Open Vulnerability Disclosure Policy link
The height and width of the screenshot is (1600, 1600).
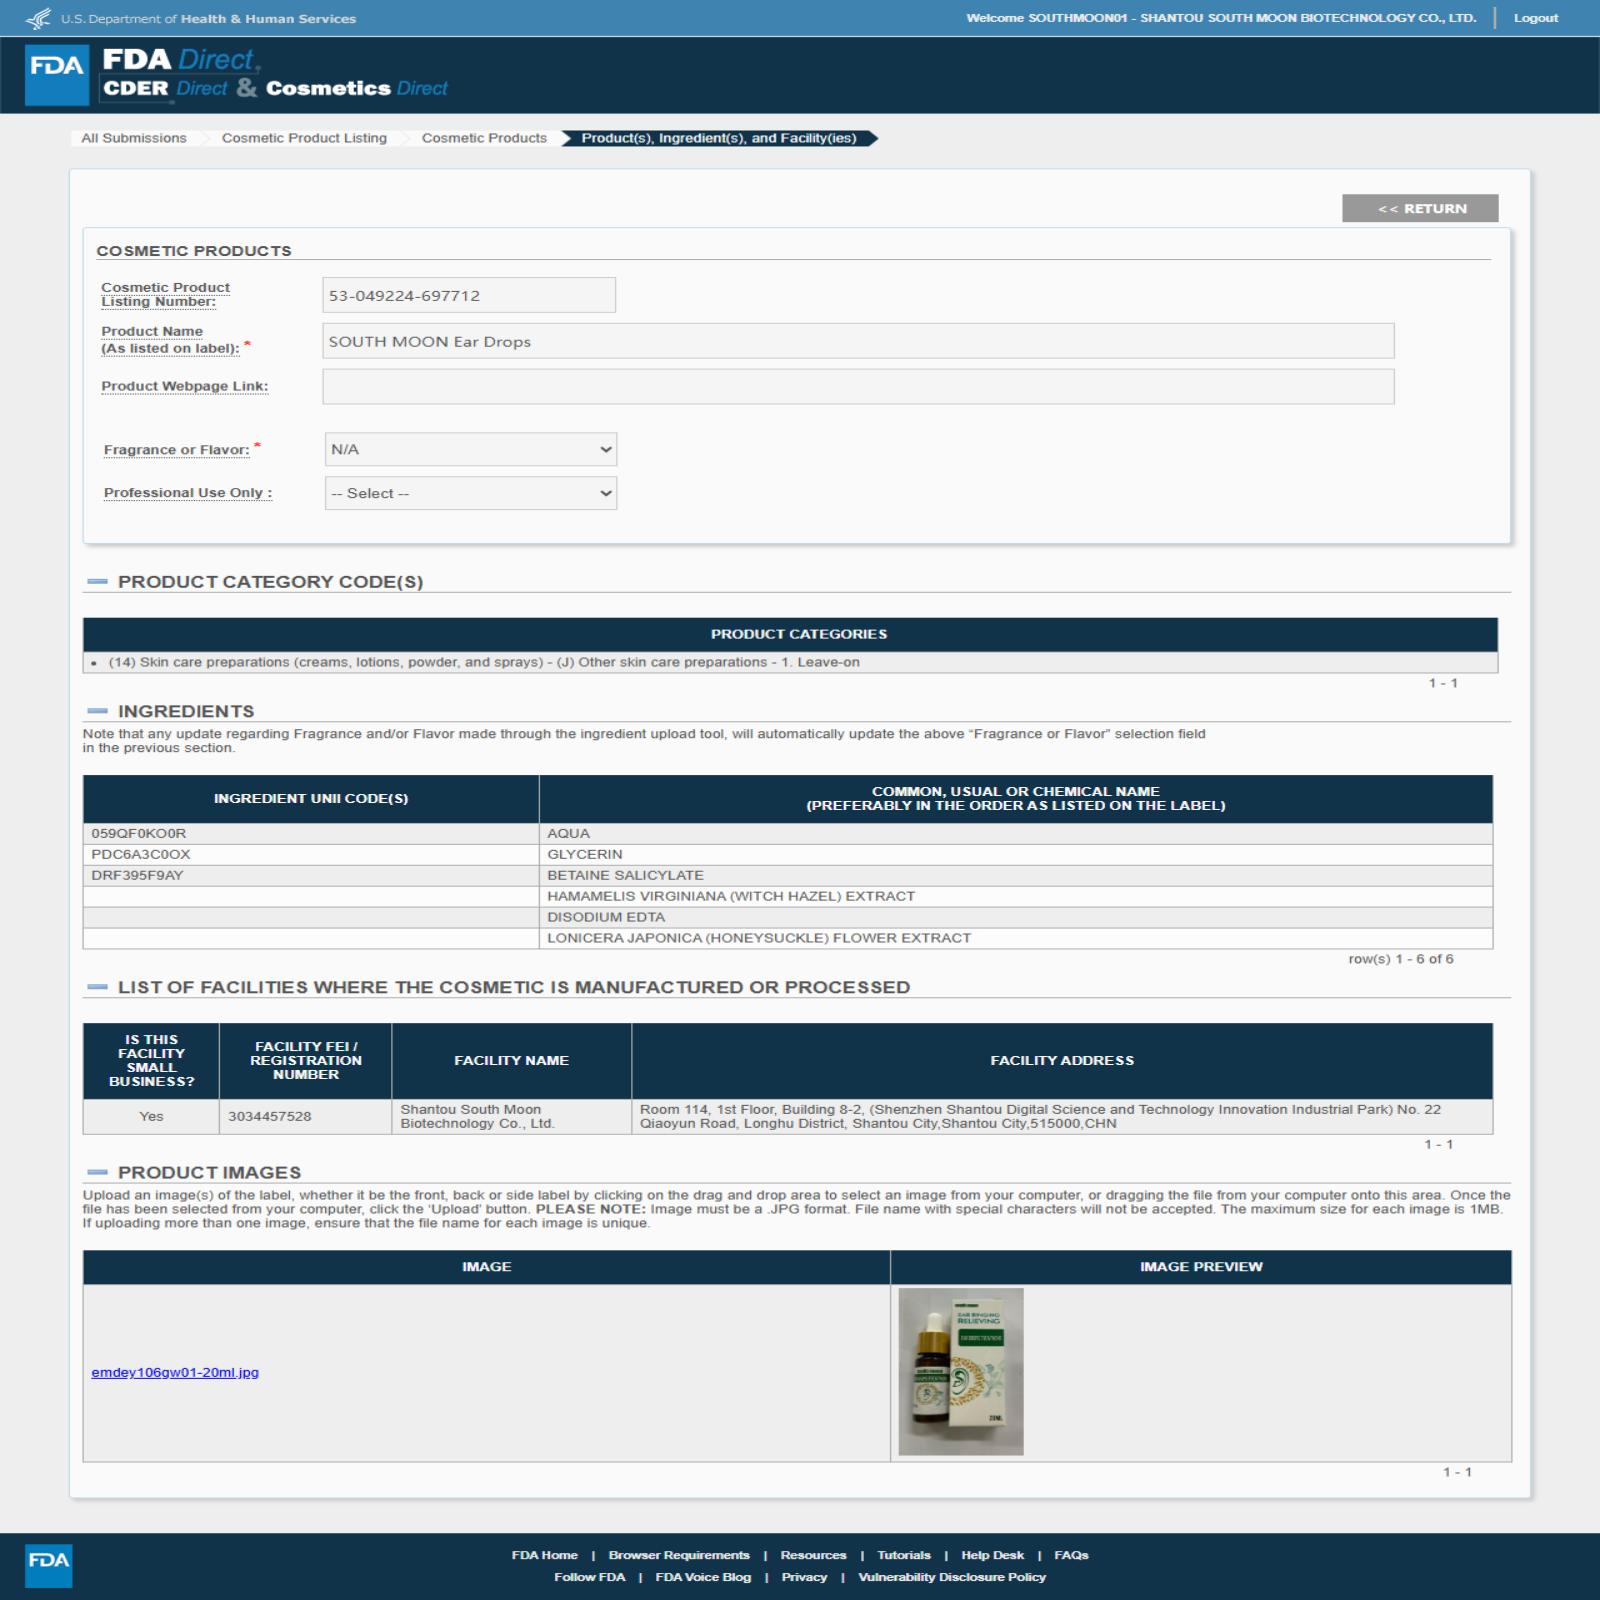pyautogui.click(x=952, y=1577)
